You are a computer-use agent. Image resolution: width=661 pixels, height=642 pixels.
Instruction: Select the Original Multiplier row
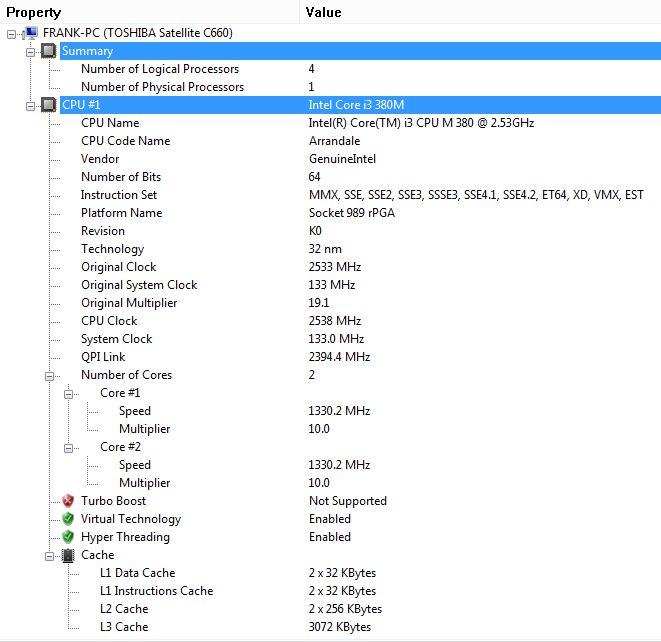(x=330, y=303)
